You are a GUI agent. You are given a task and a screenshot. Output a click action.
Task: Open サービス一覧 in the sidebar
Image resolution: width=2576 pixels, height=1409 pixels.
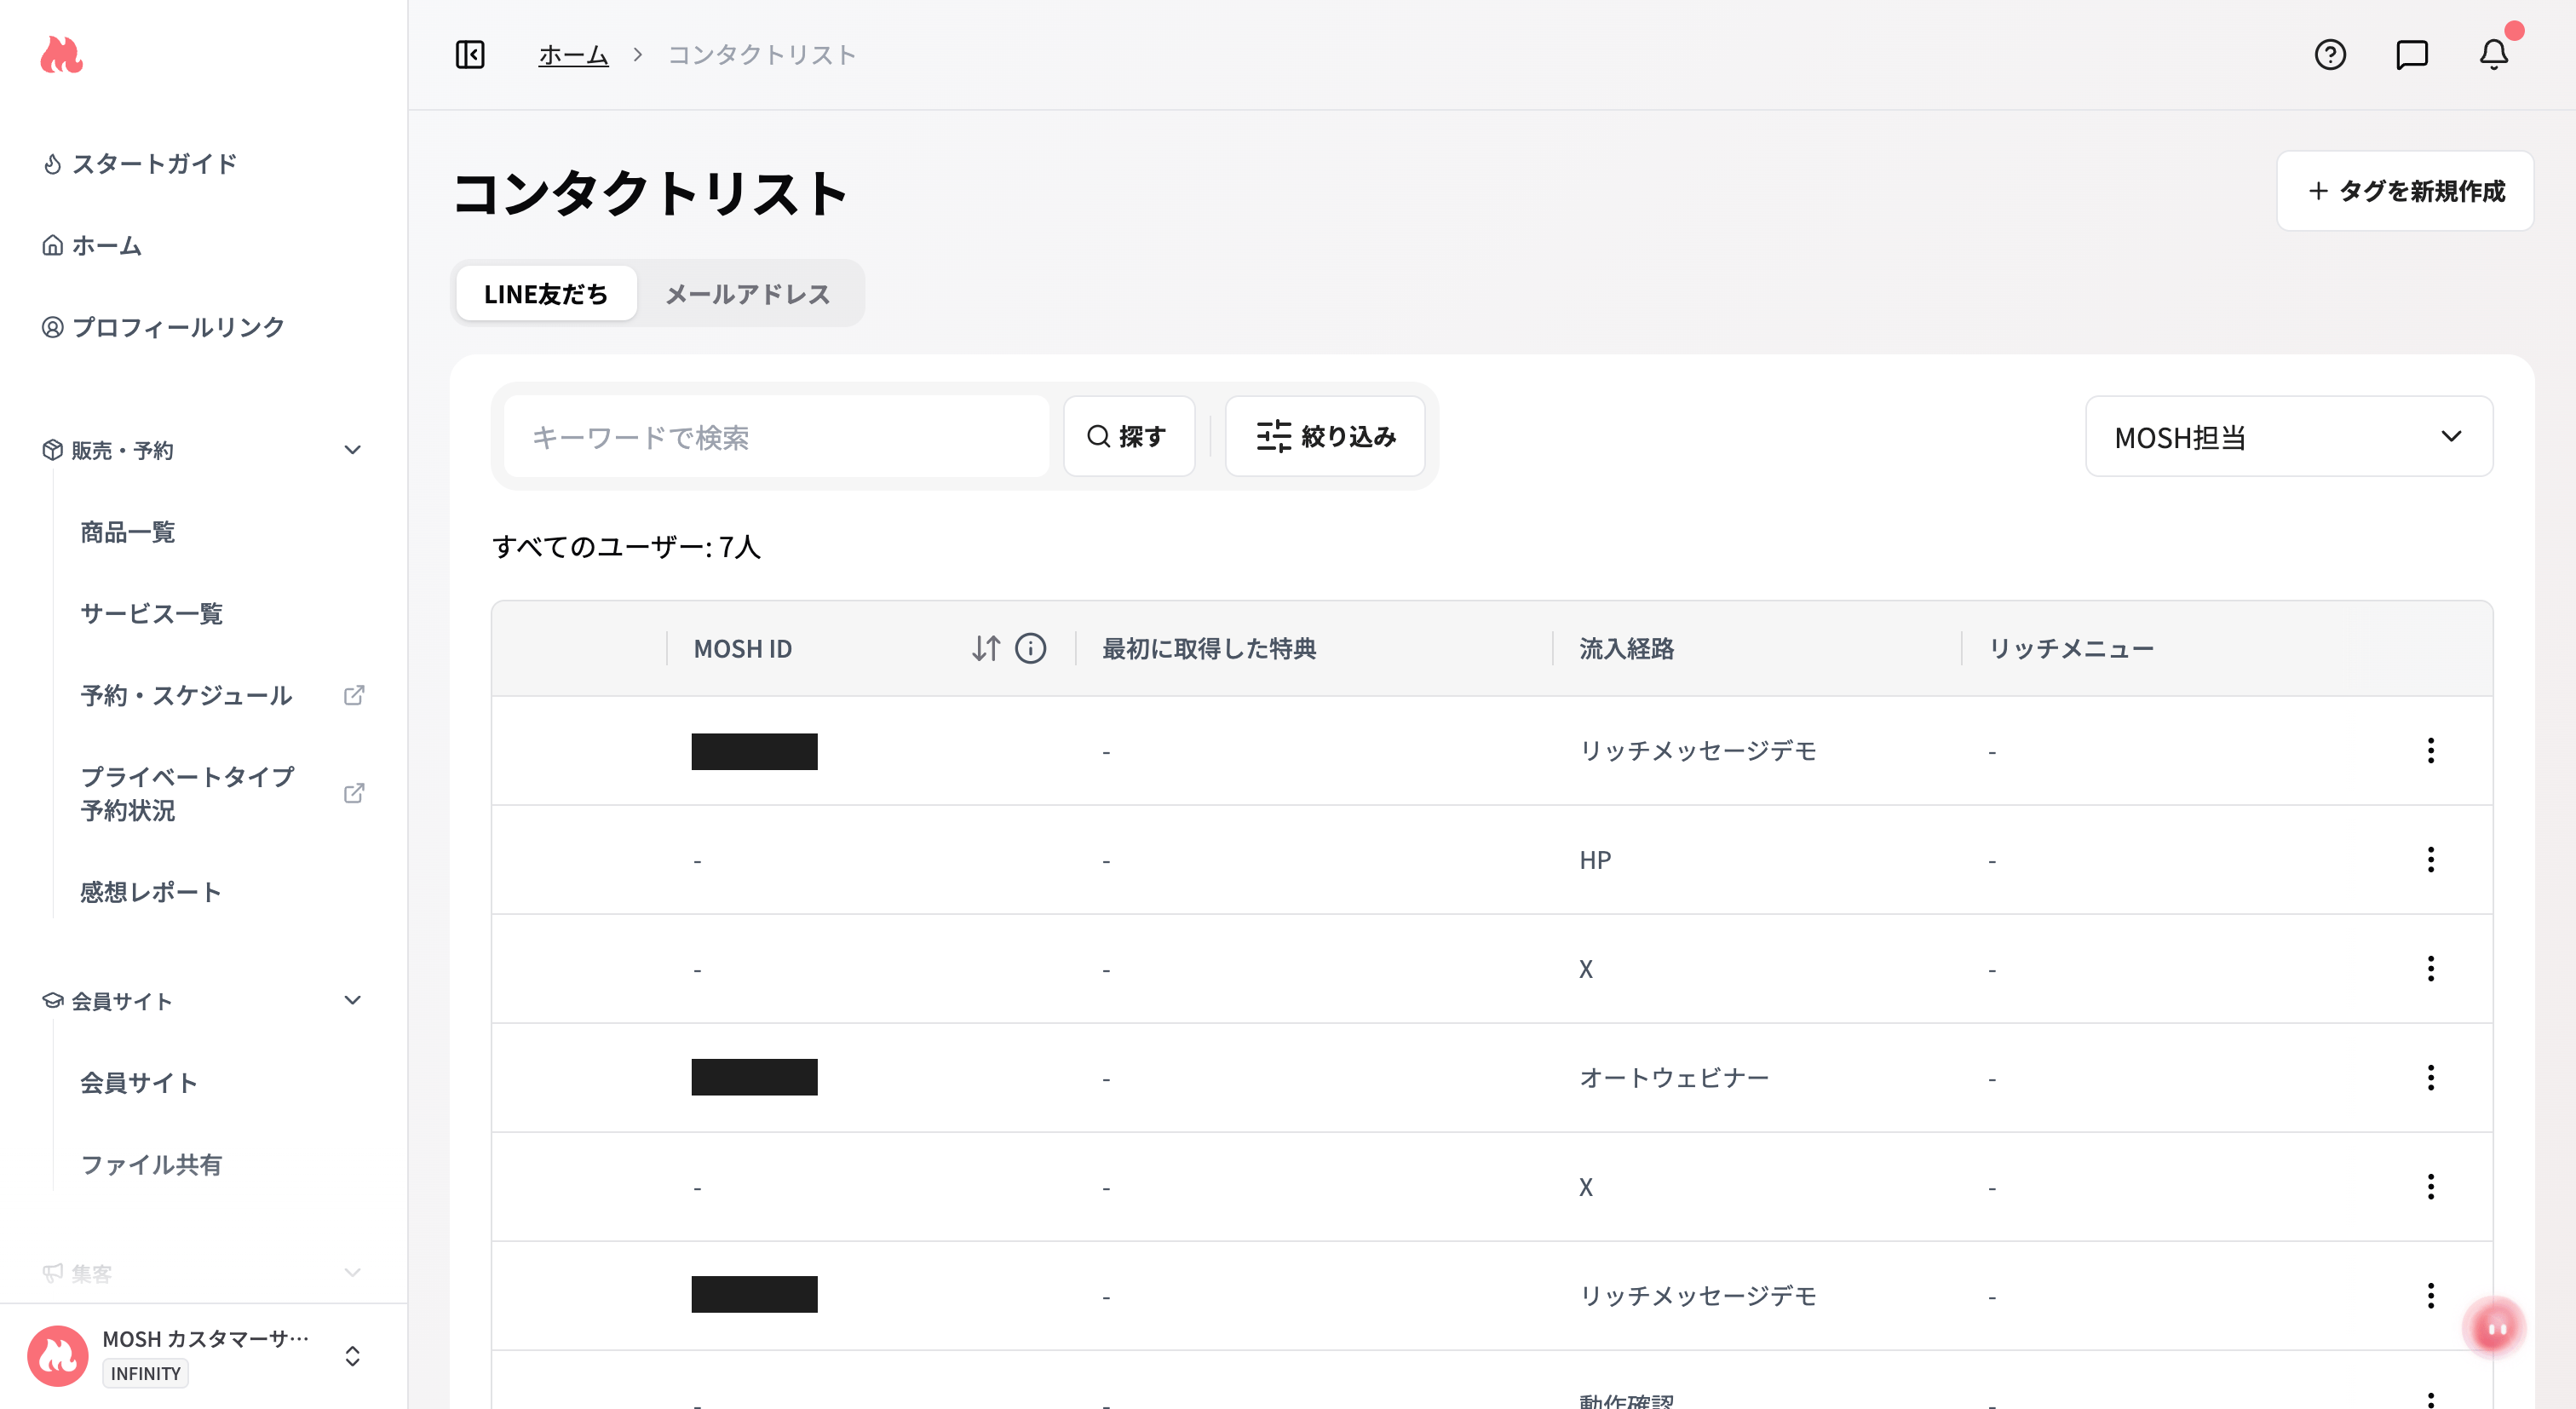click(151, 614)
